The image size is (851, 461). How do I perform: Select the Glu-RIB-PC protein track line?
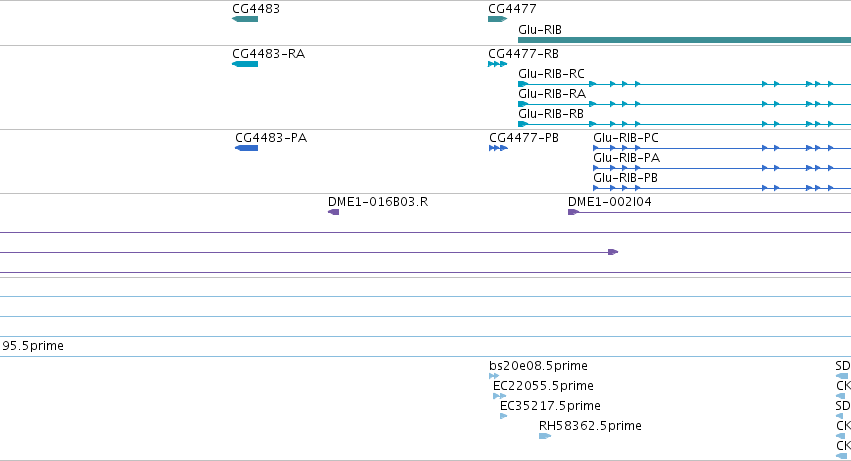pos(722,148)
